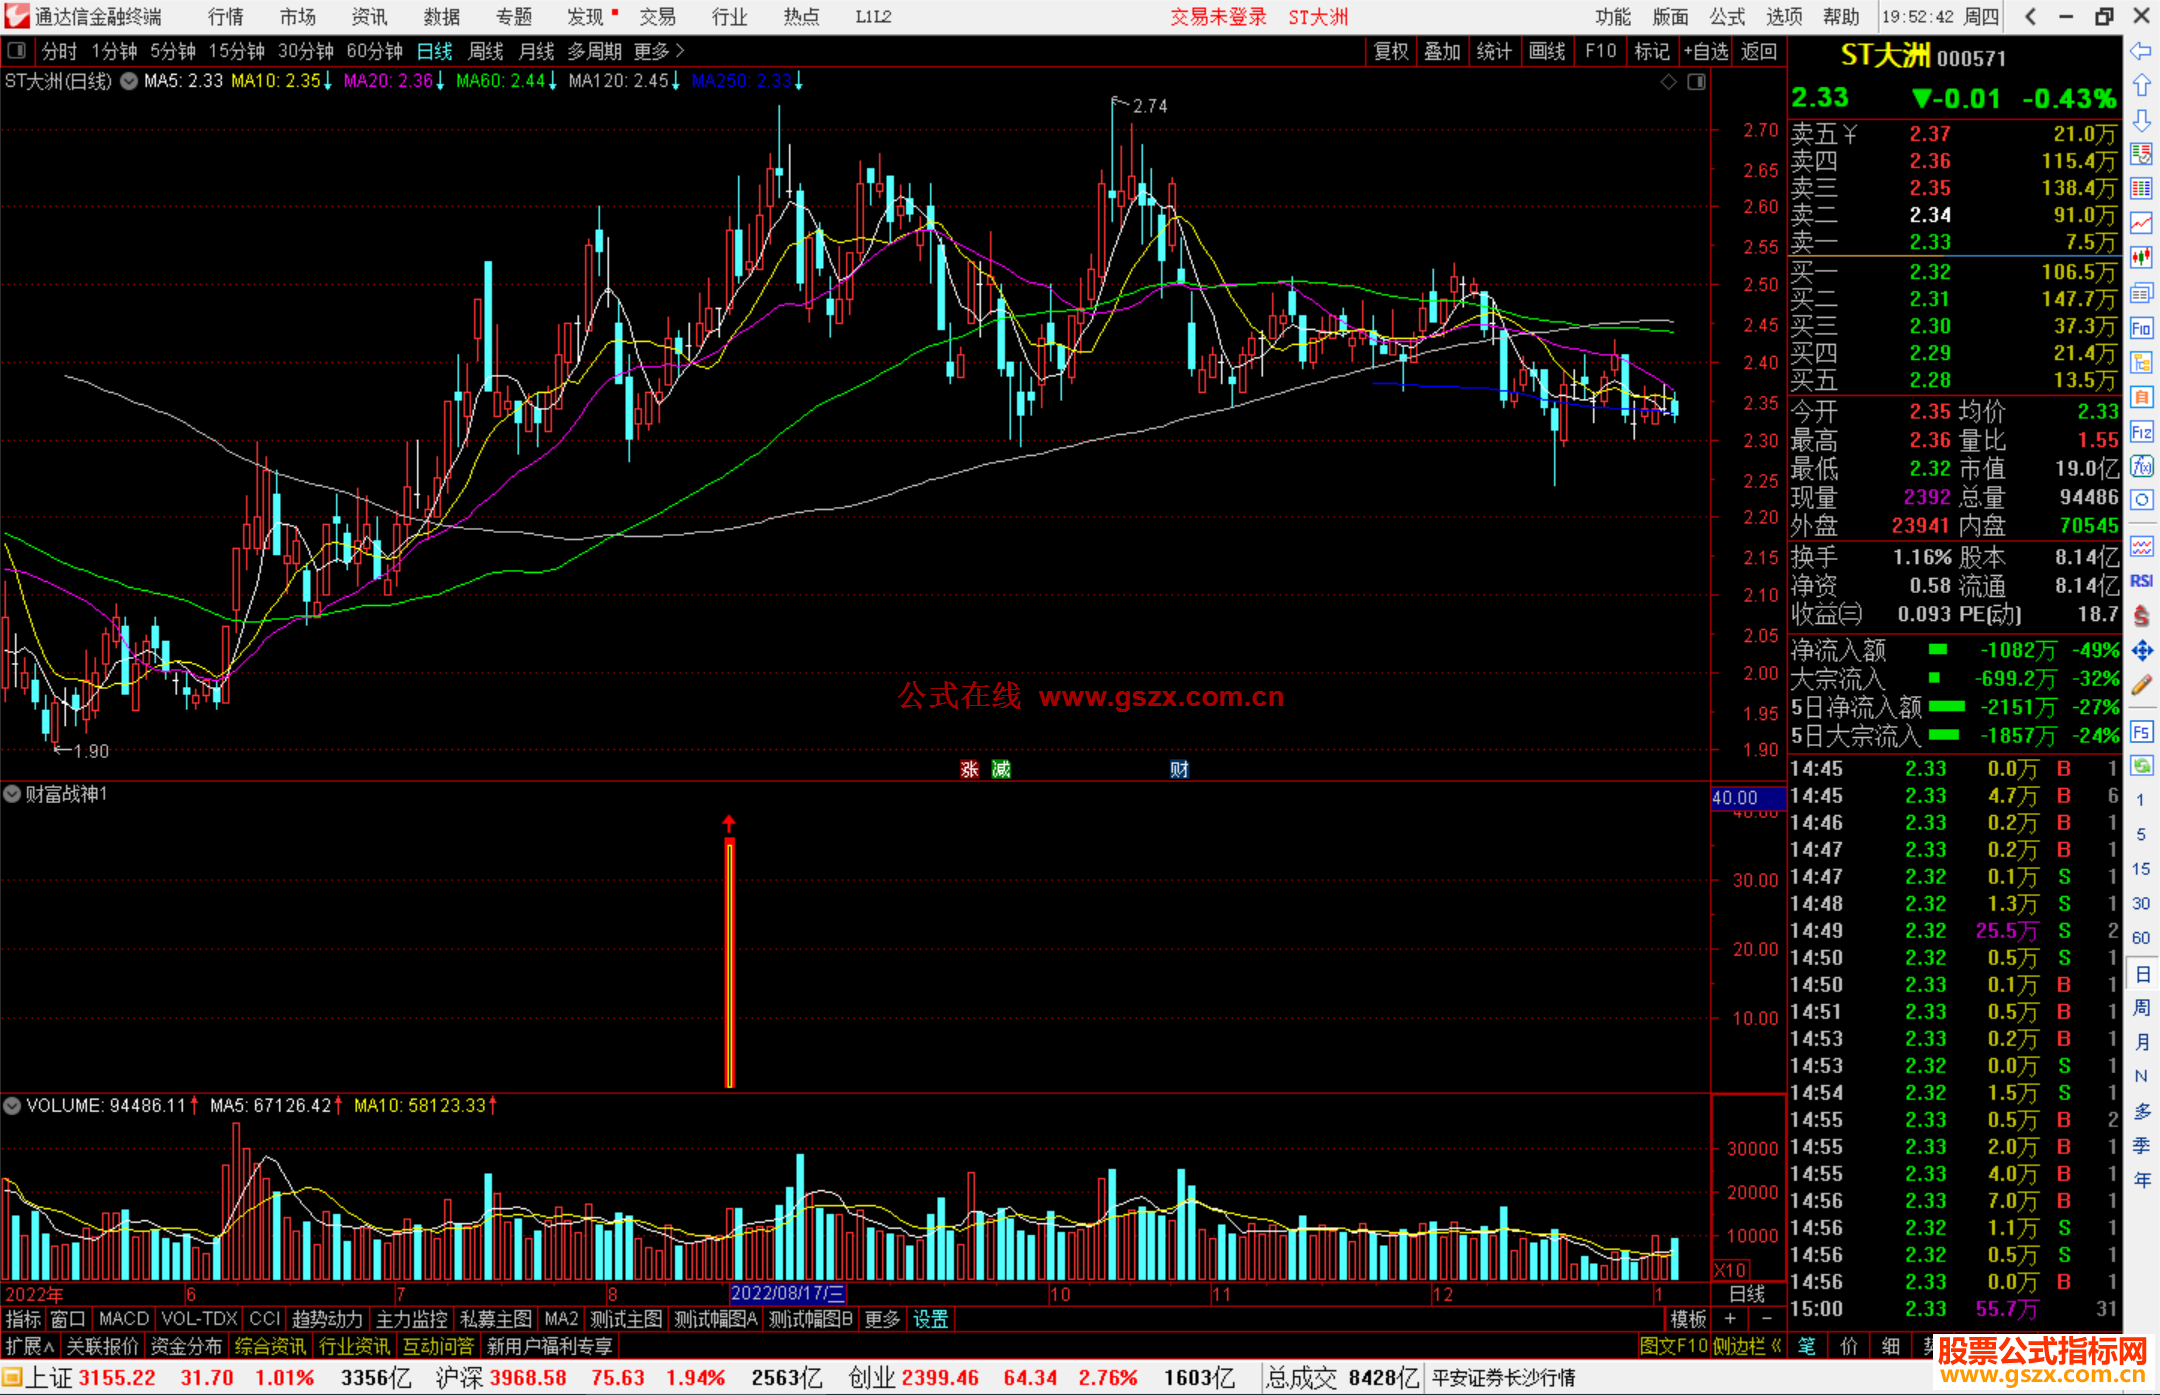2160x1395 pixels.
Task: Open the 行情 menu
Action: [226, 17]
